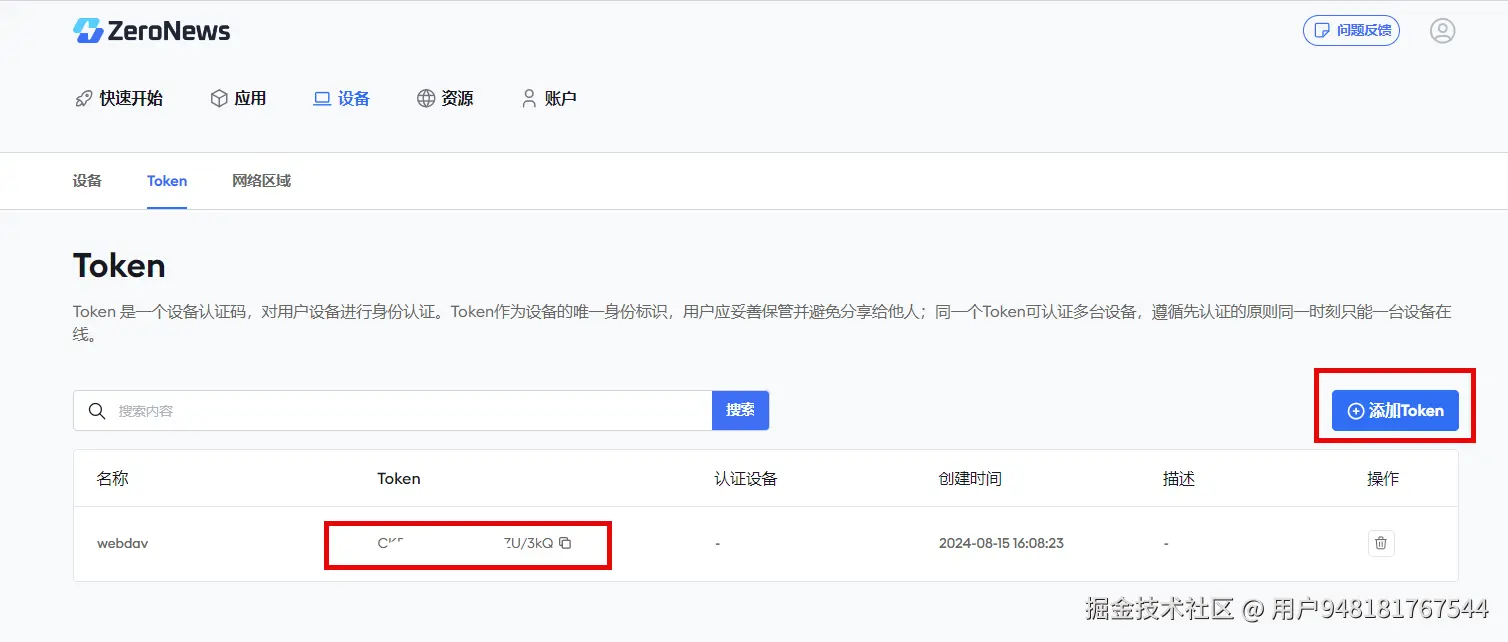Click the 名称 column header
Viewport: 1508px width, 642px height.
click(x=112, y=478)
